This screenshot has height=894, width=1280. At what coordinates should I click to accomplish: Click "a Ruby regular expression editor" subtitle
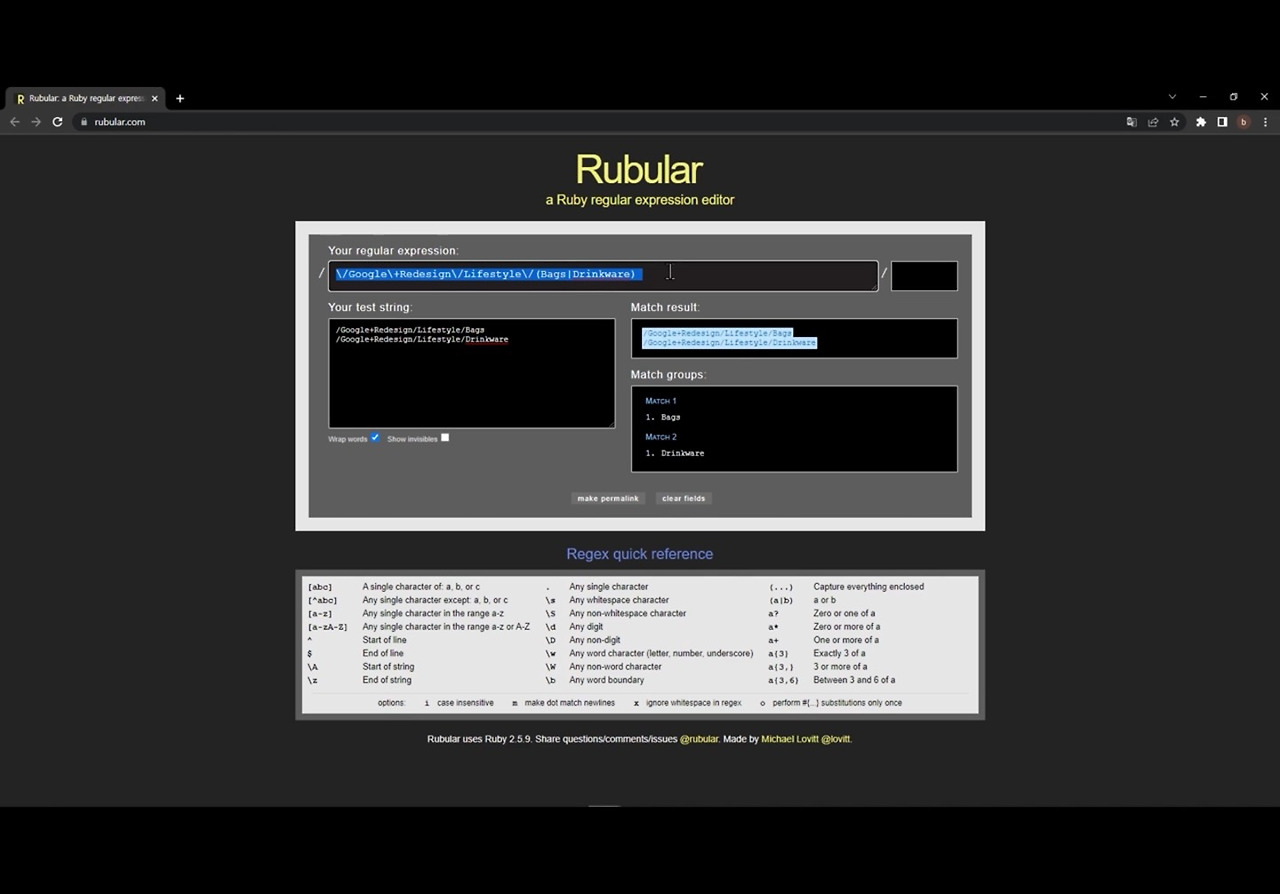coord(640,200)
